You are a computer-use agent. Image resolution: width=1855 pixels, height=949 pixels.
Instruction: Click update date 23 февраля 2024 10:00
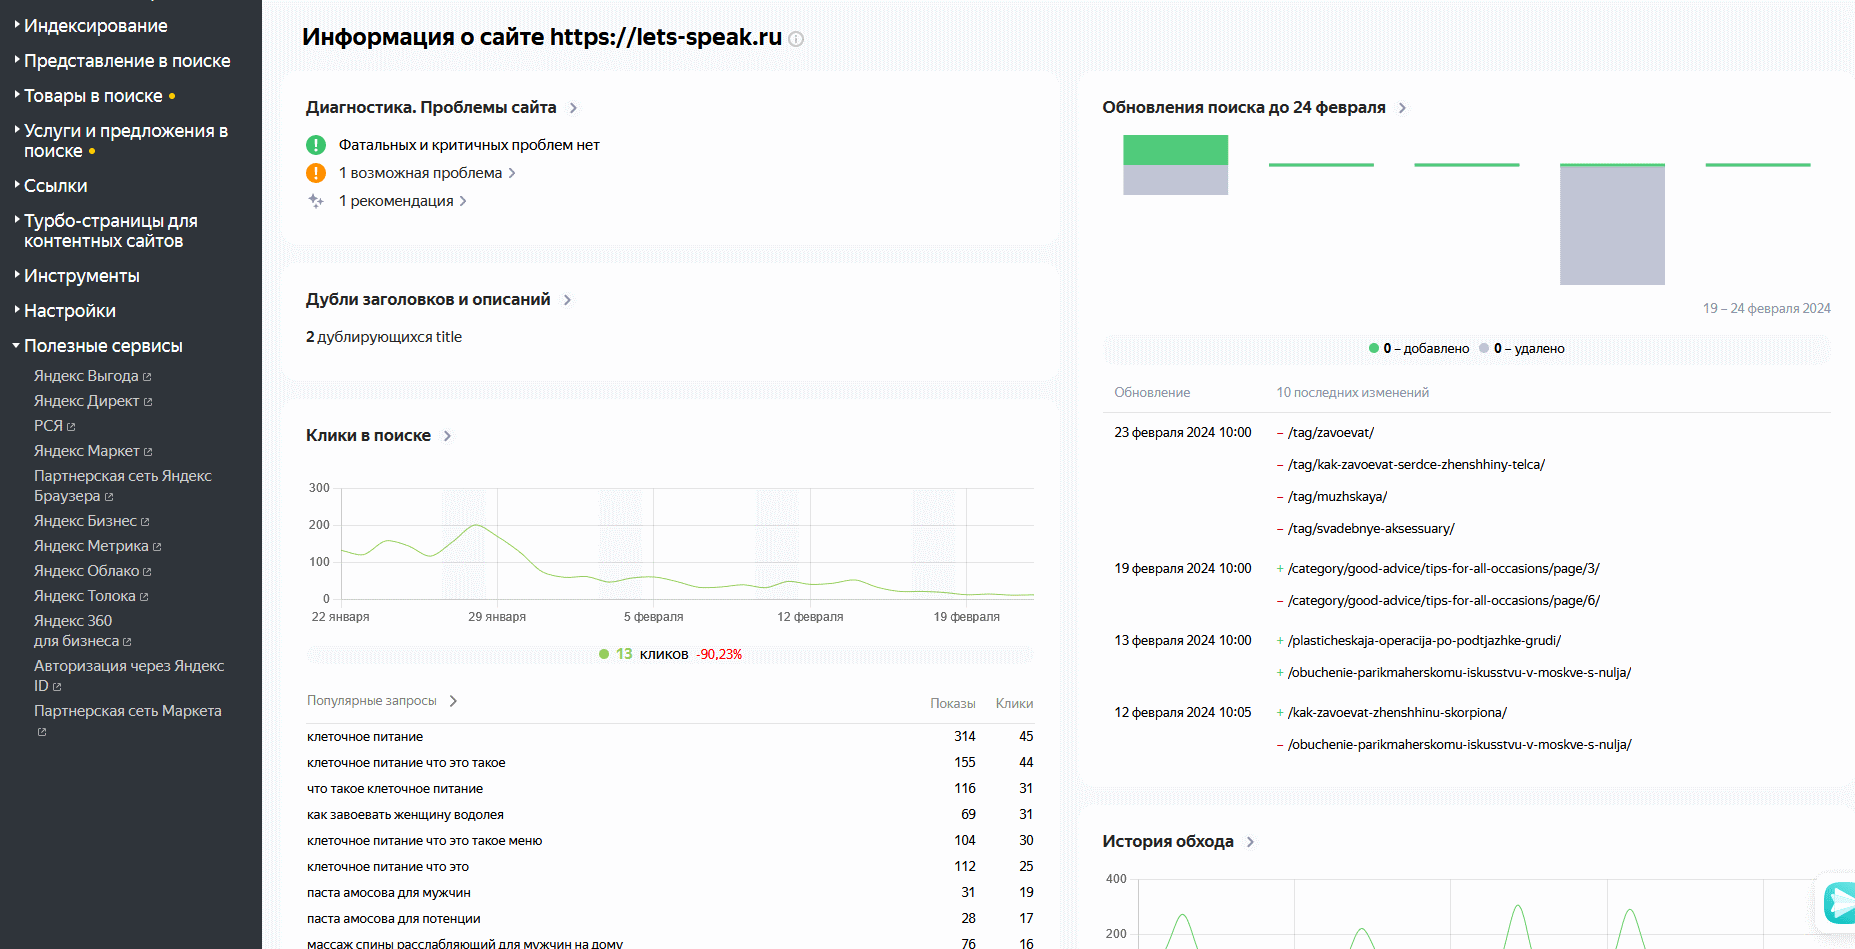[x=1183, y=433]
